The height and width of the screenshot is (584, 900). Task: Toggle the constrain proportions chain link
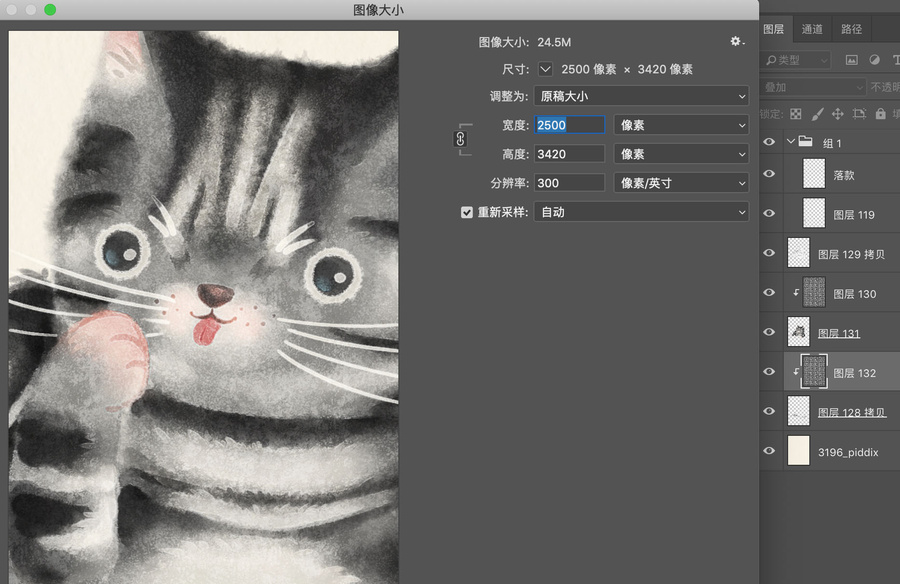[460, 139]
